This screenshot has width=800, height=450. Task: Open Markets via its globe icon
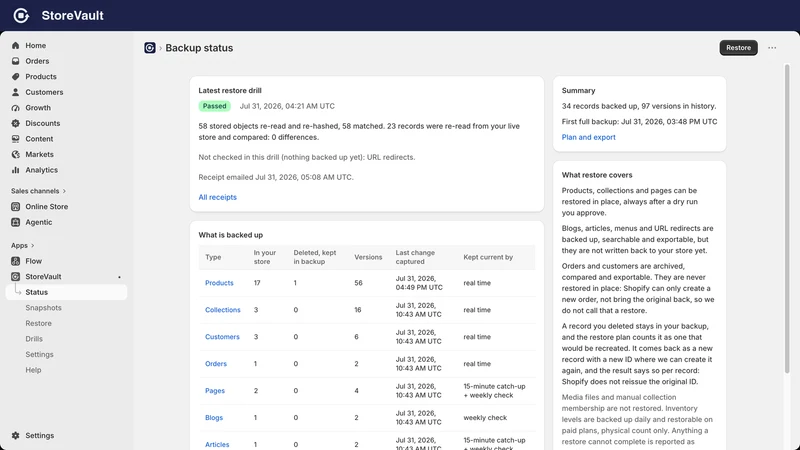click(15, 154)
